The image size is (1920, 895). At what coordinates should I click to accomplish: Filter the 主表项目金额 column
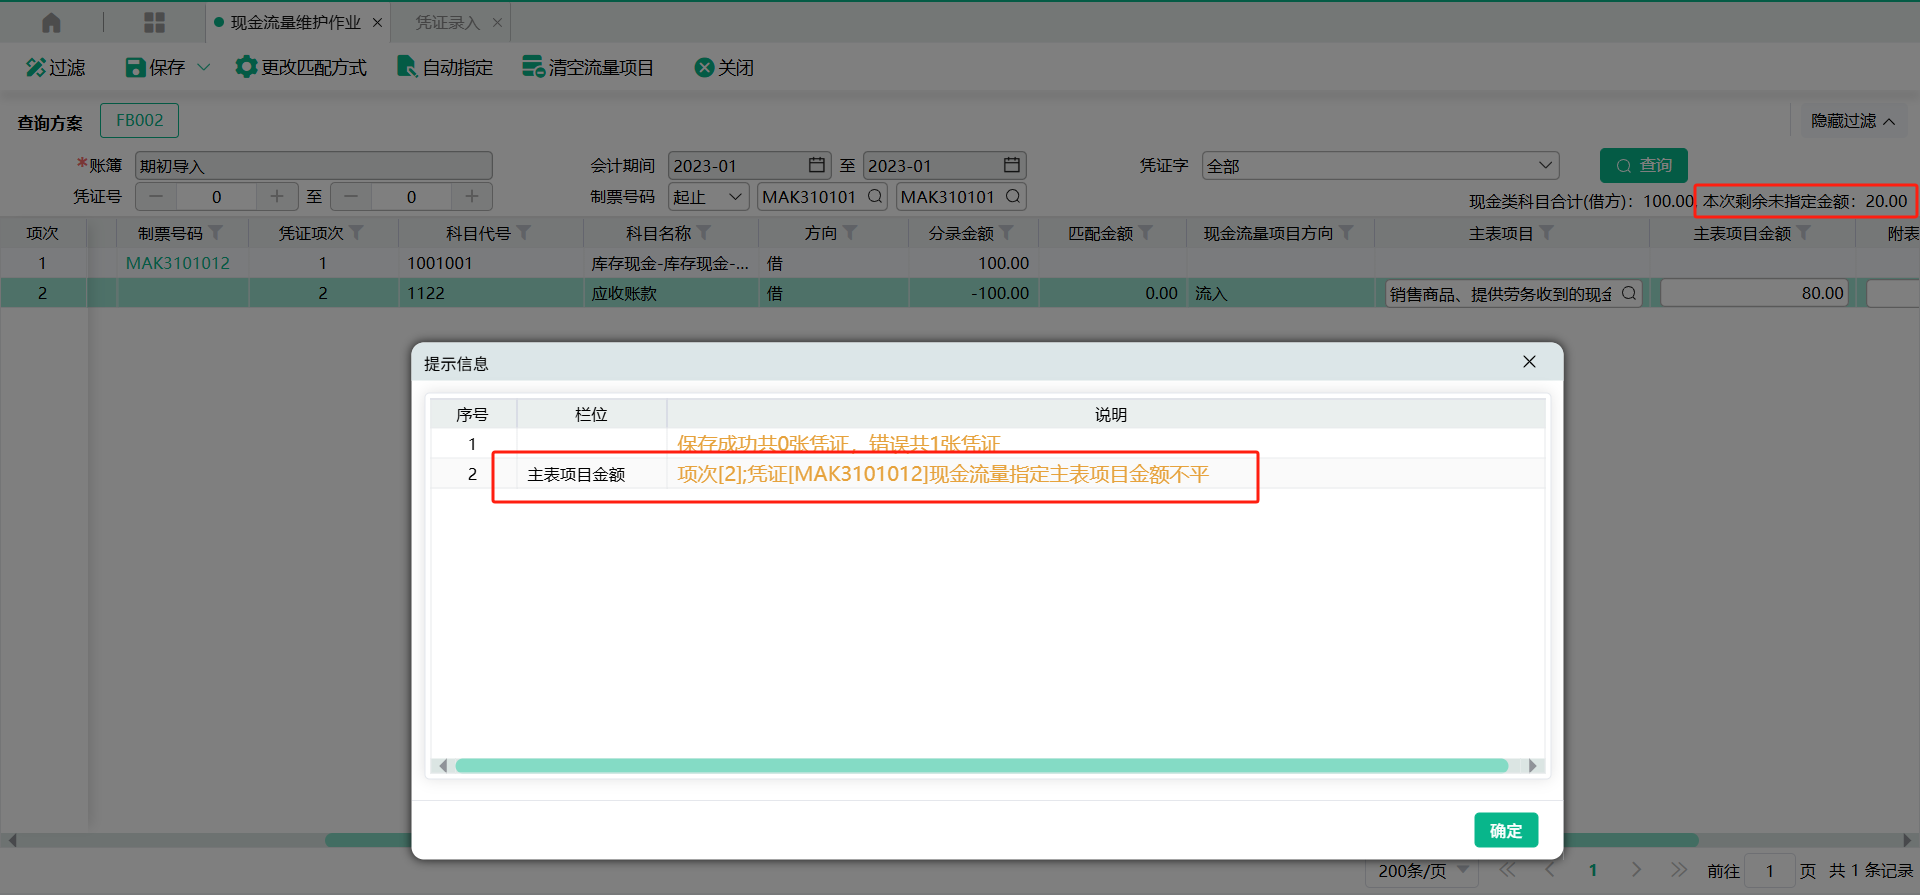click(x=1804, y=233)
